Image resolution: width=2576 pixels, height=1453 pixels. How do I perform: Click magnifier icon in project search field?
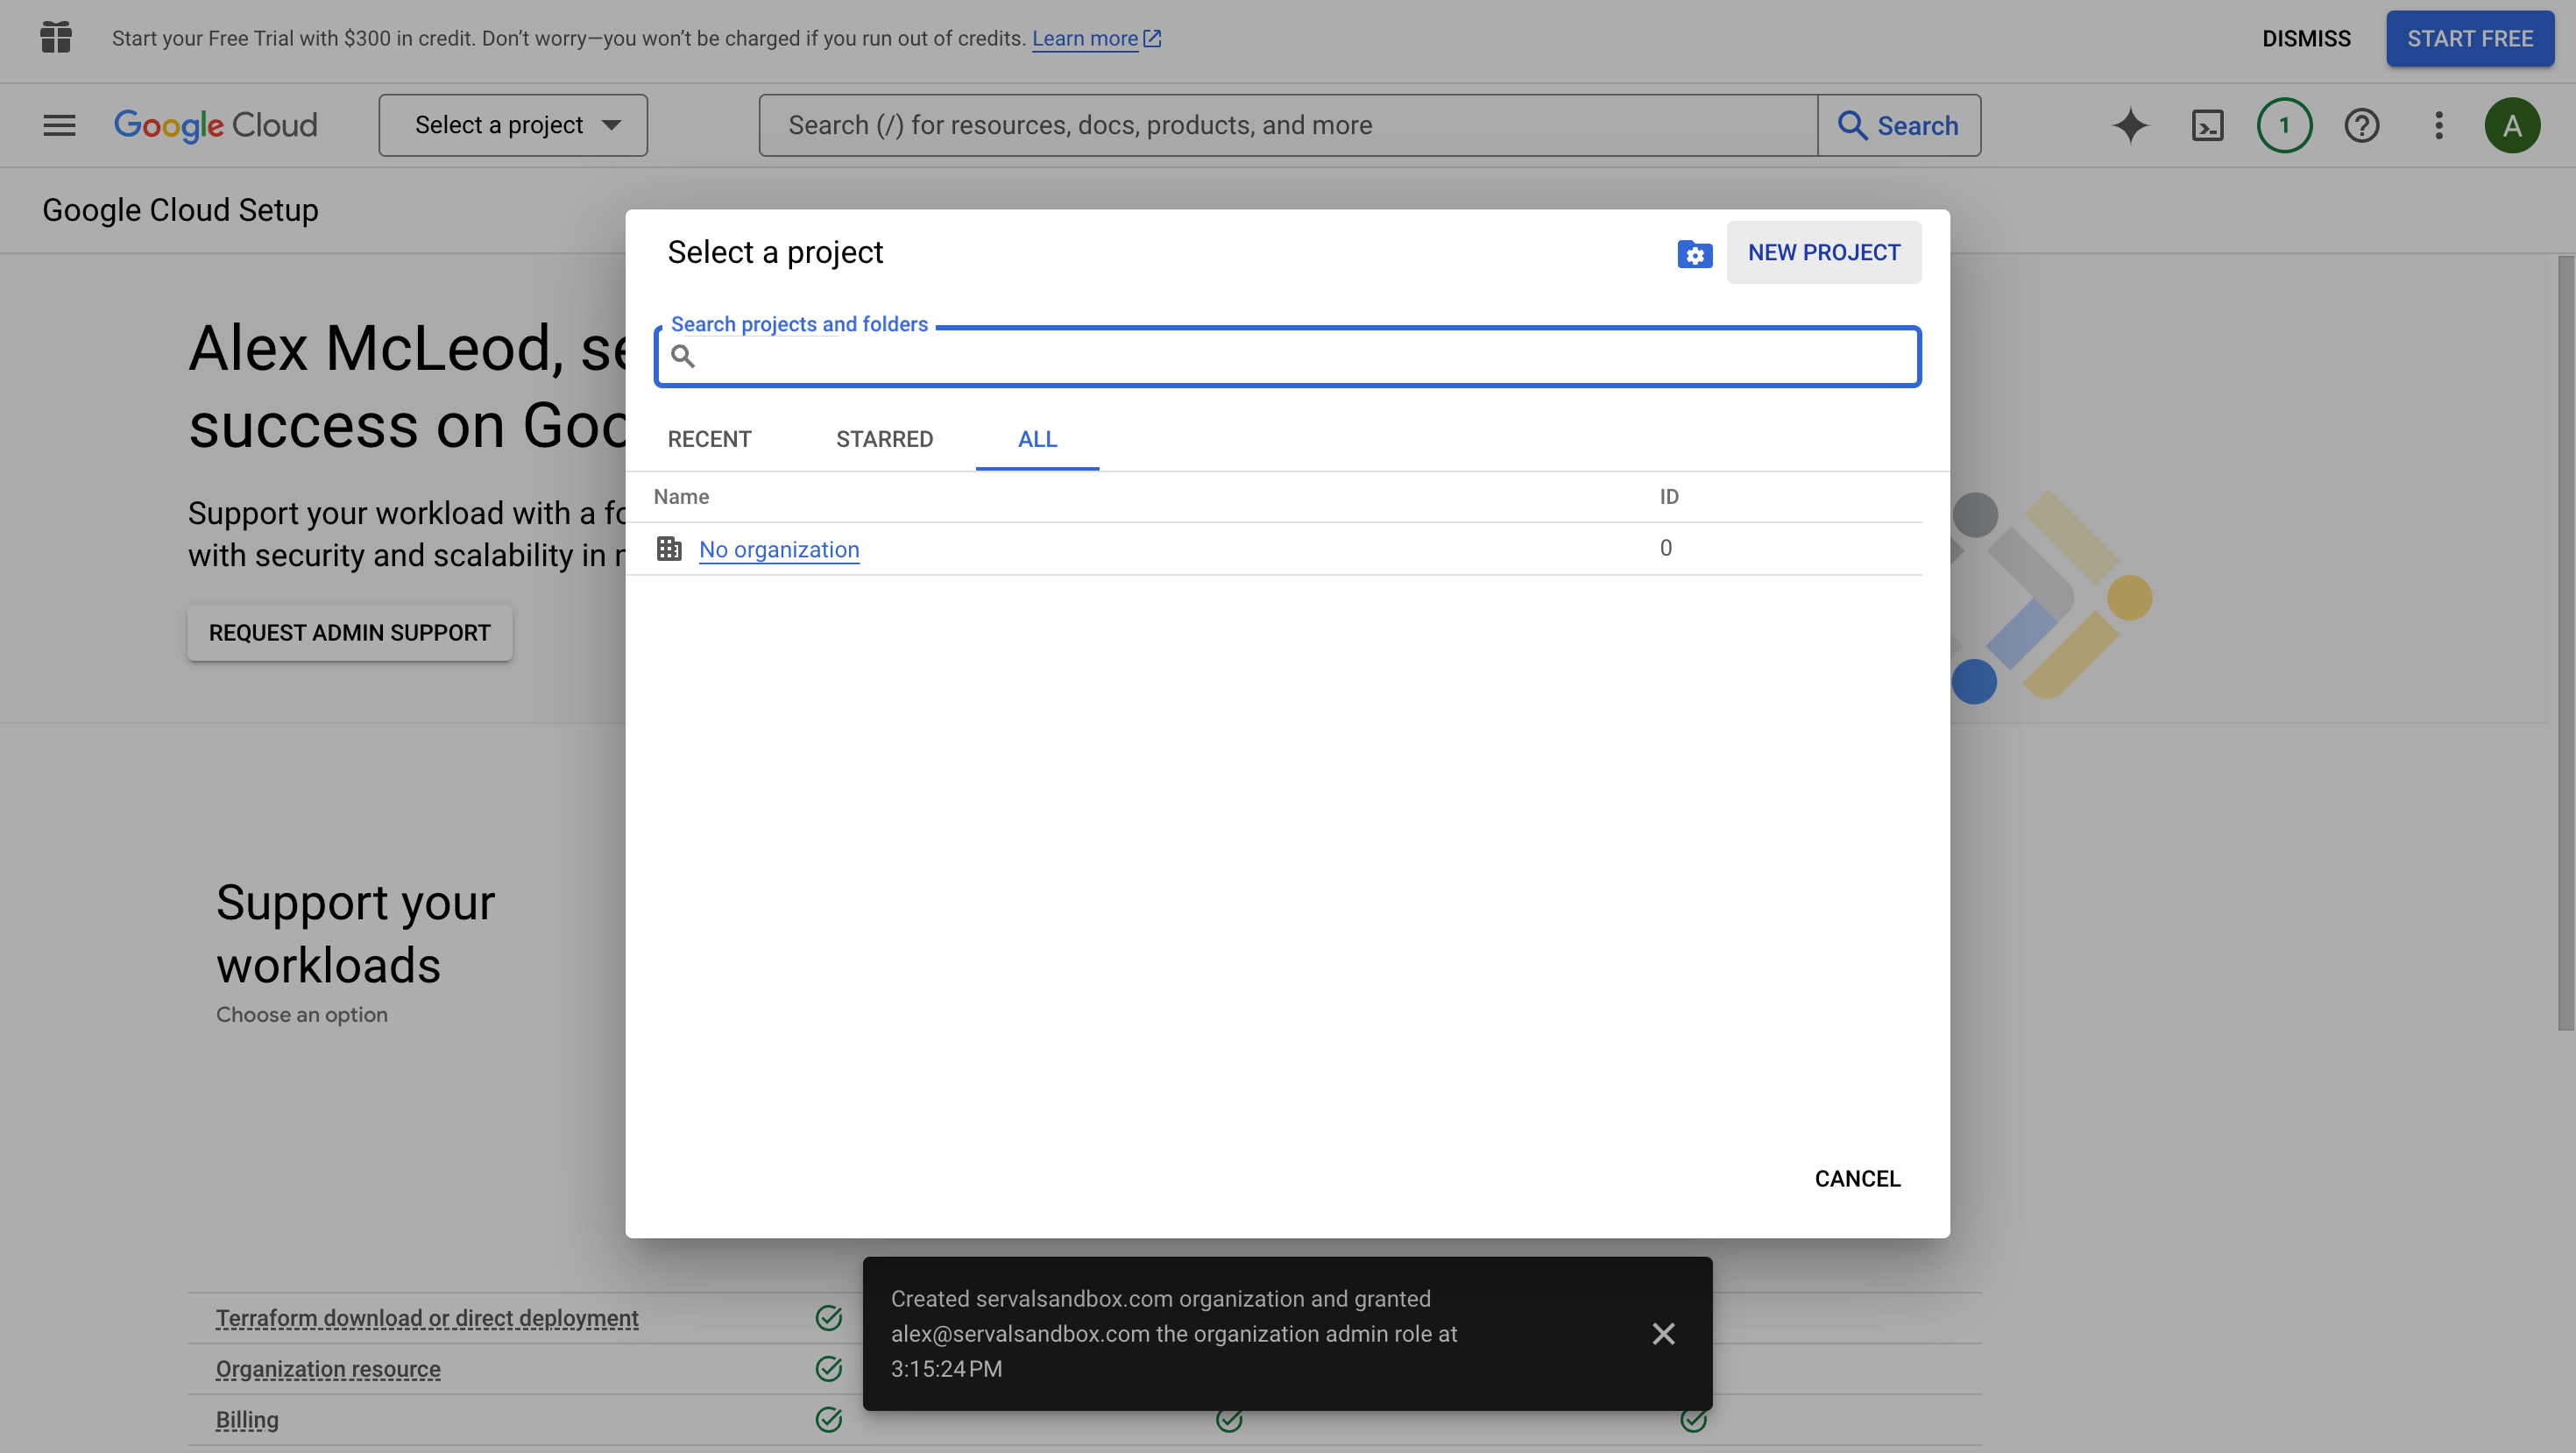coord(683,356)
